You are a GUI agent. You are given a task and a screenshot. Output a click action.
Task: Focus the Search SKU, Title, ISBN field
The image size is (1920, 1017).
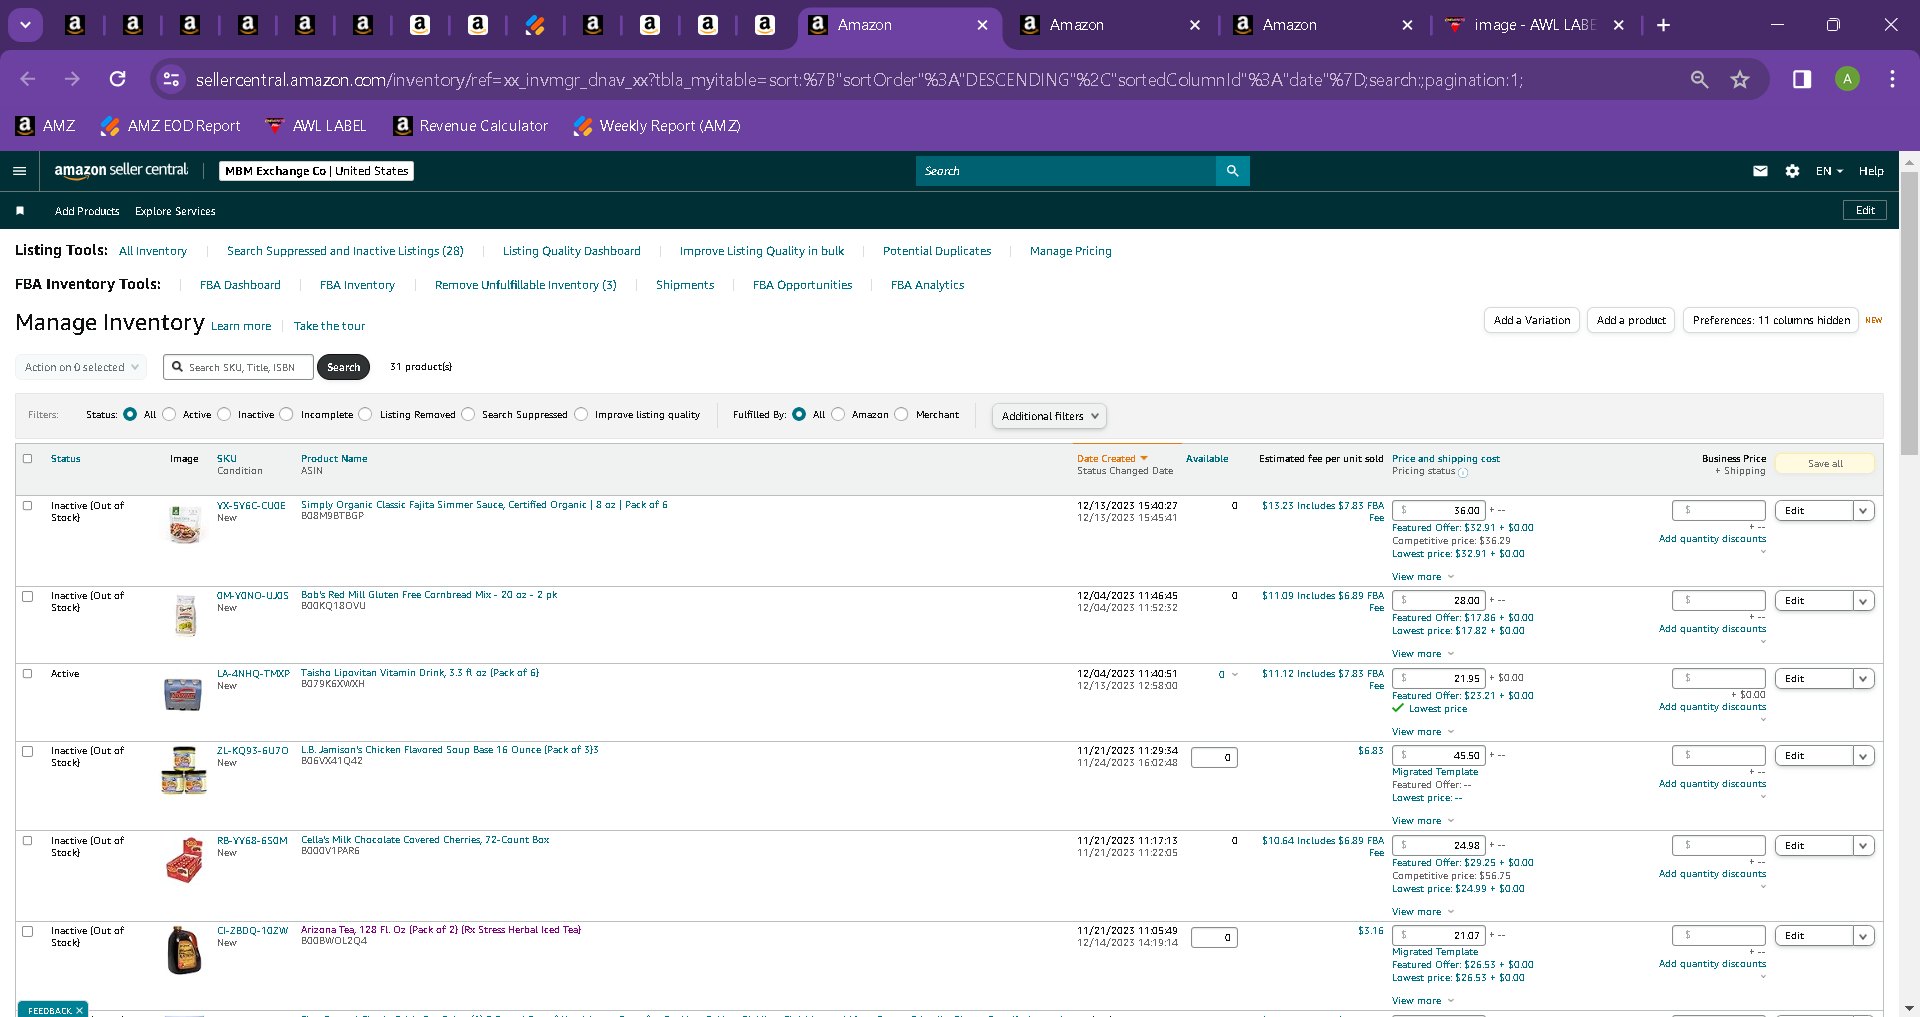coord(239,367)
